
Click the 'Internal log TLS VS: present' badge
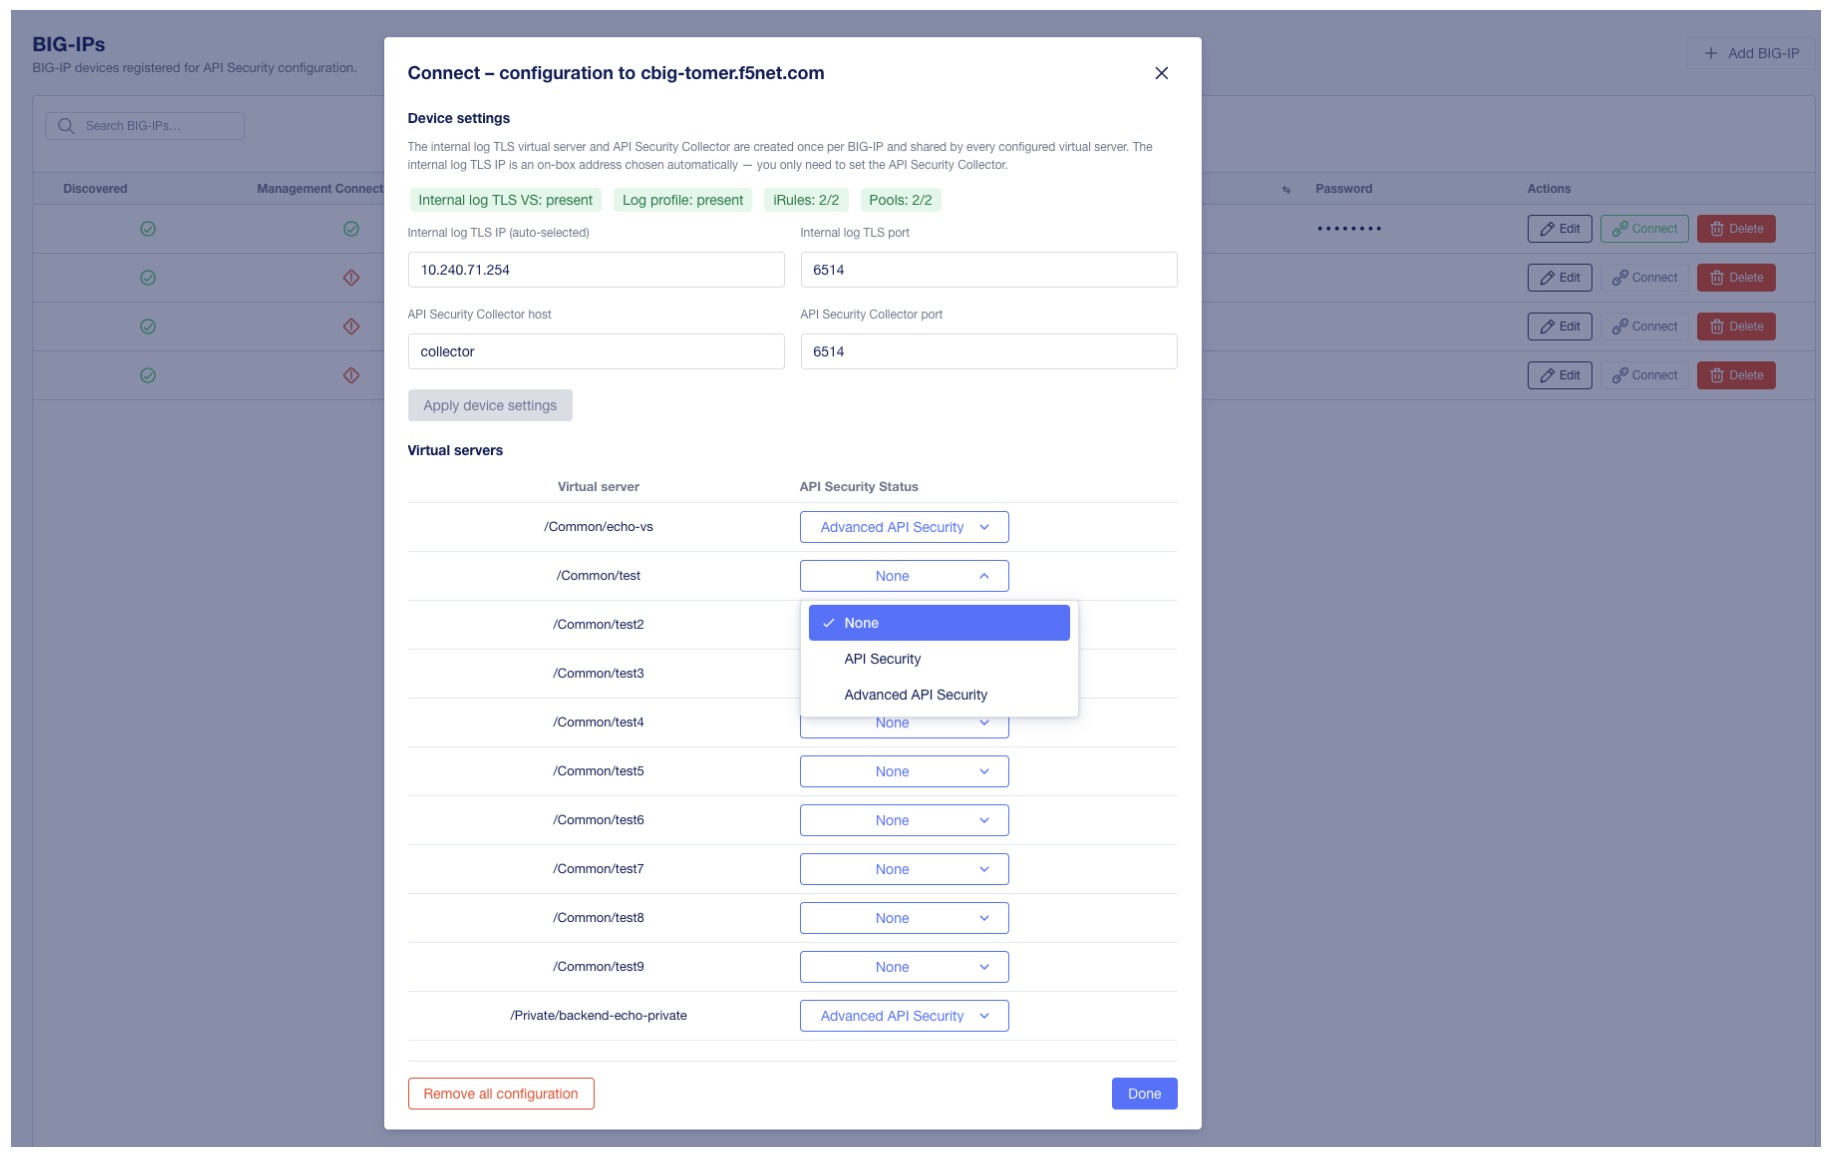click(x=505, y=200)
